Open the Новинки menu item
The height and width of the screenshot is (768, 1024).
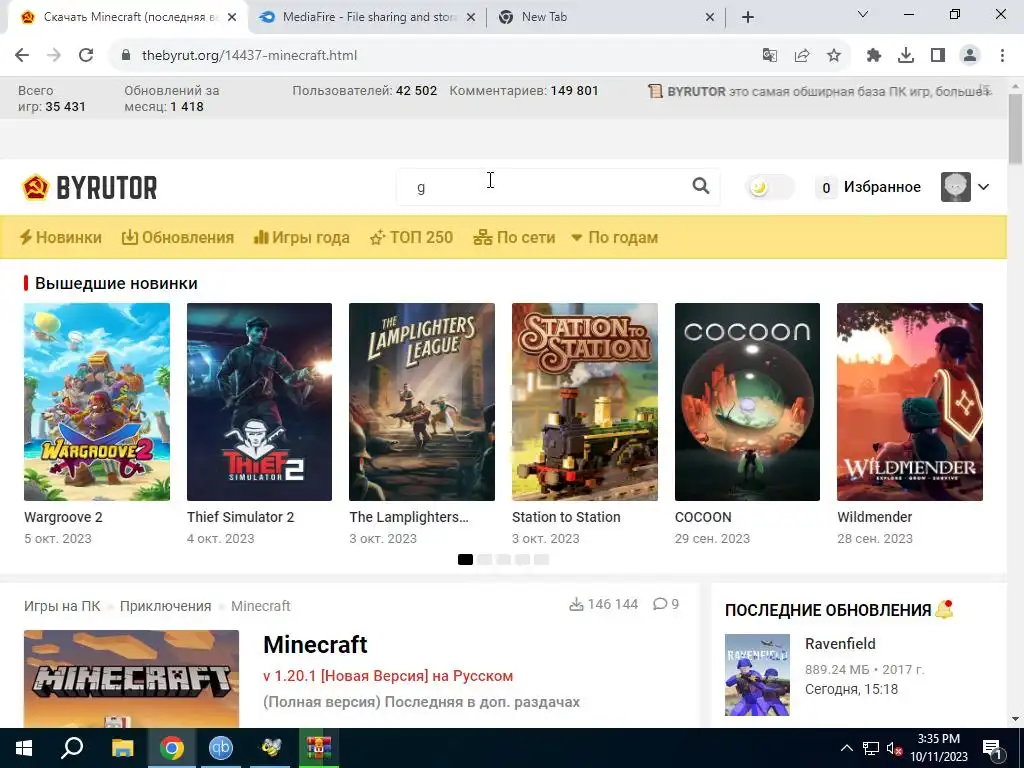click(x=60, y=237)
